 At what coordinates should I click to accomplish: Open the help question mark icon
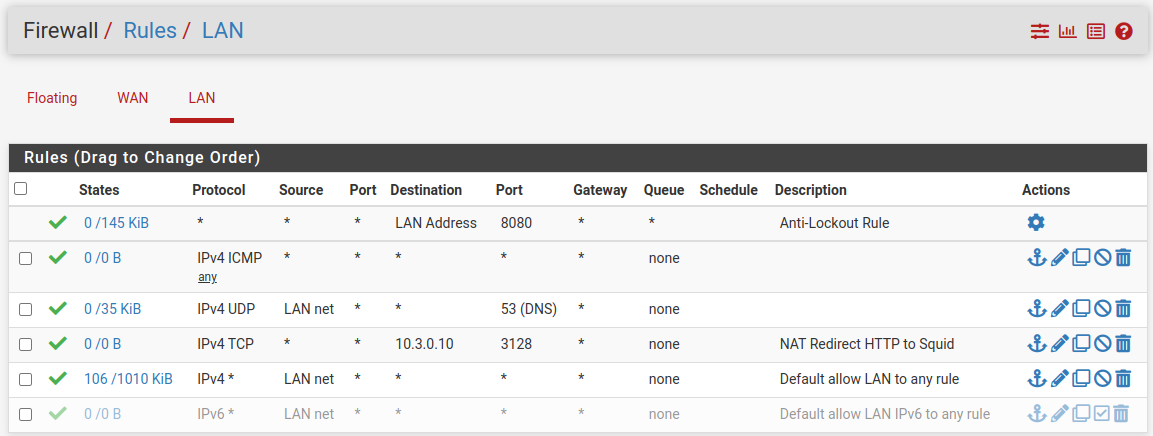click(1124, 31)
